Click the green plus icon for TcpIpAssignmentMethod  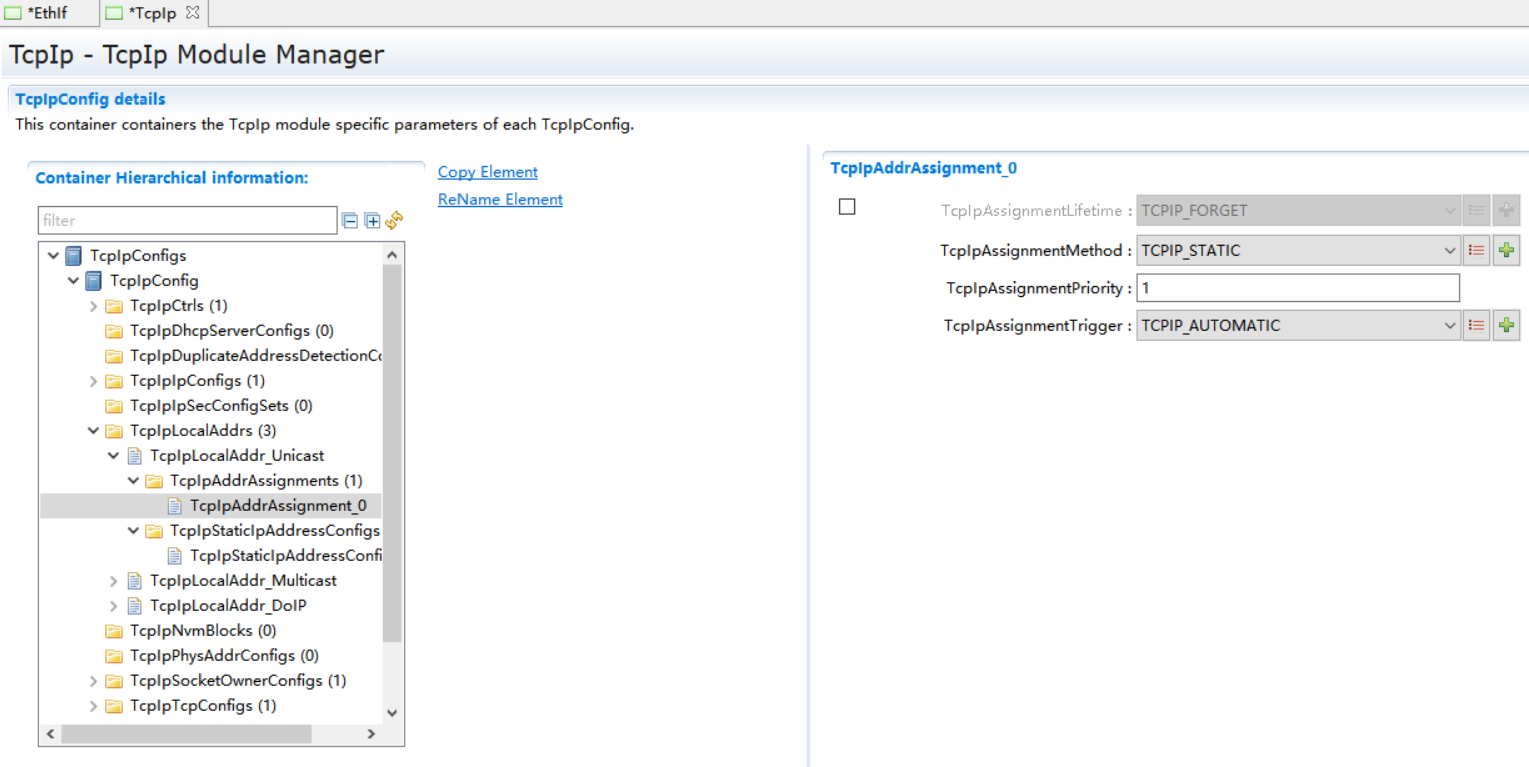[1506, 250]
